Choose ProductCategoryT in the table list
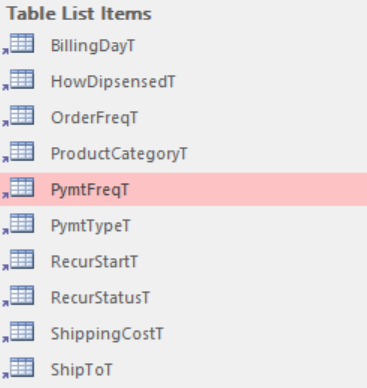Viewport: 367px width, 388px height. 119,154
